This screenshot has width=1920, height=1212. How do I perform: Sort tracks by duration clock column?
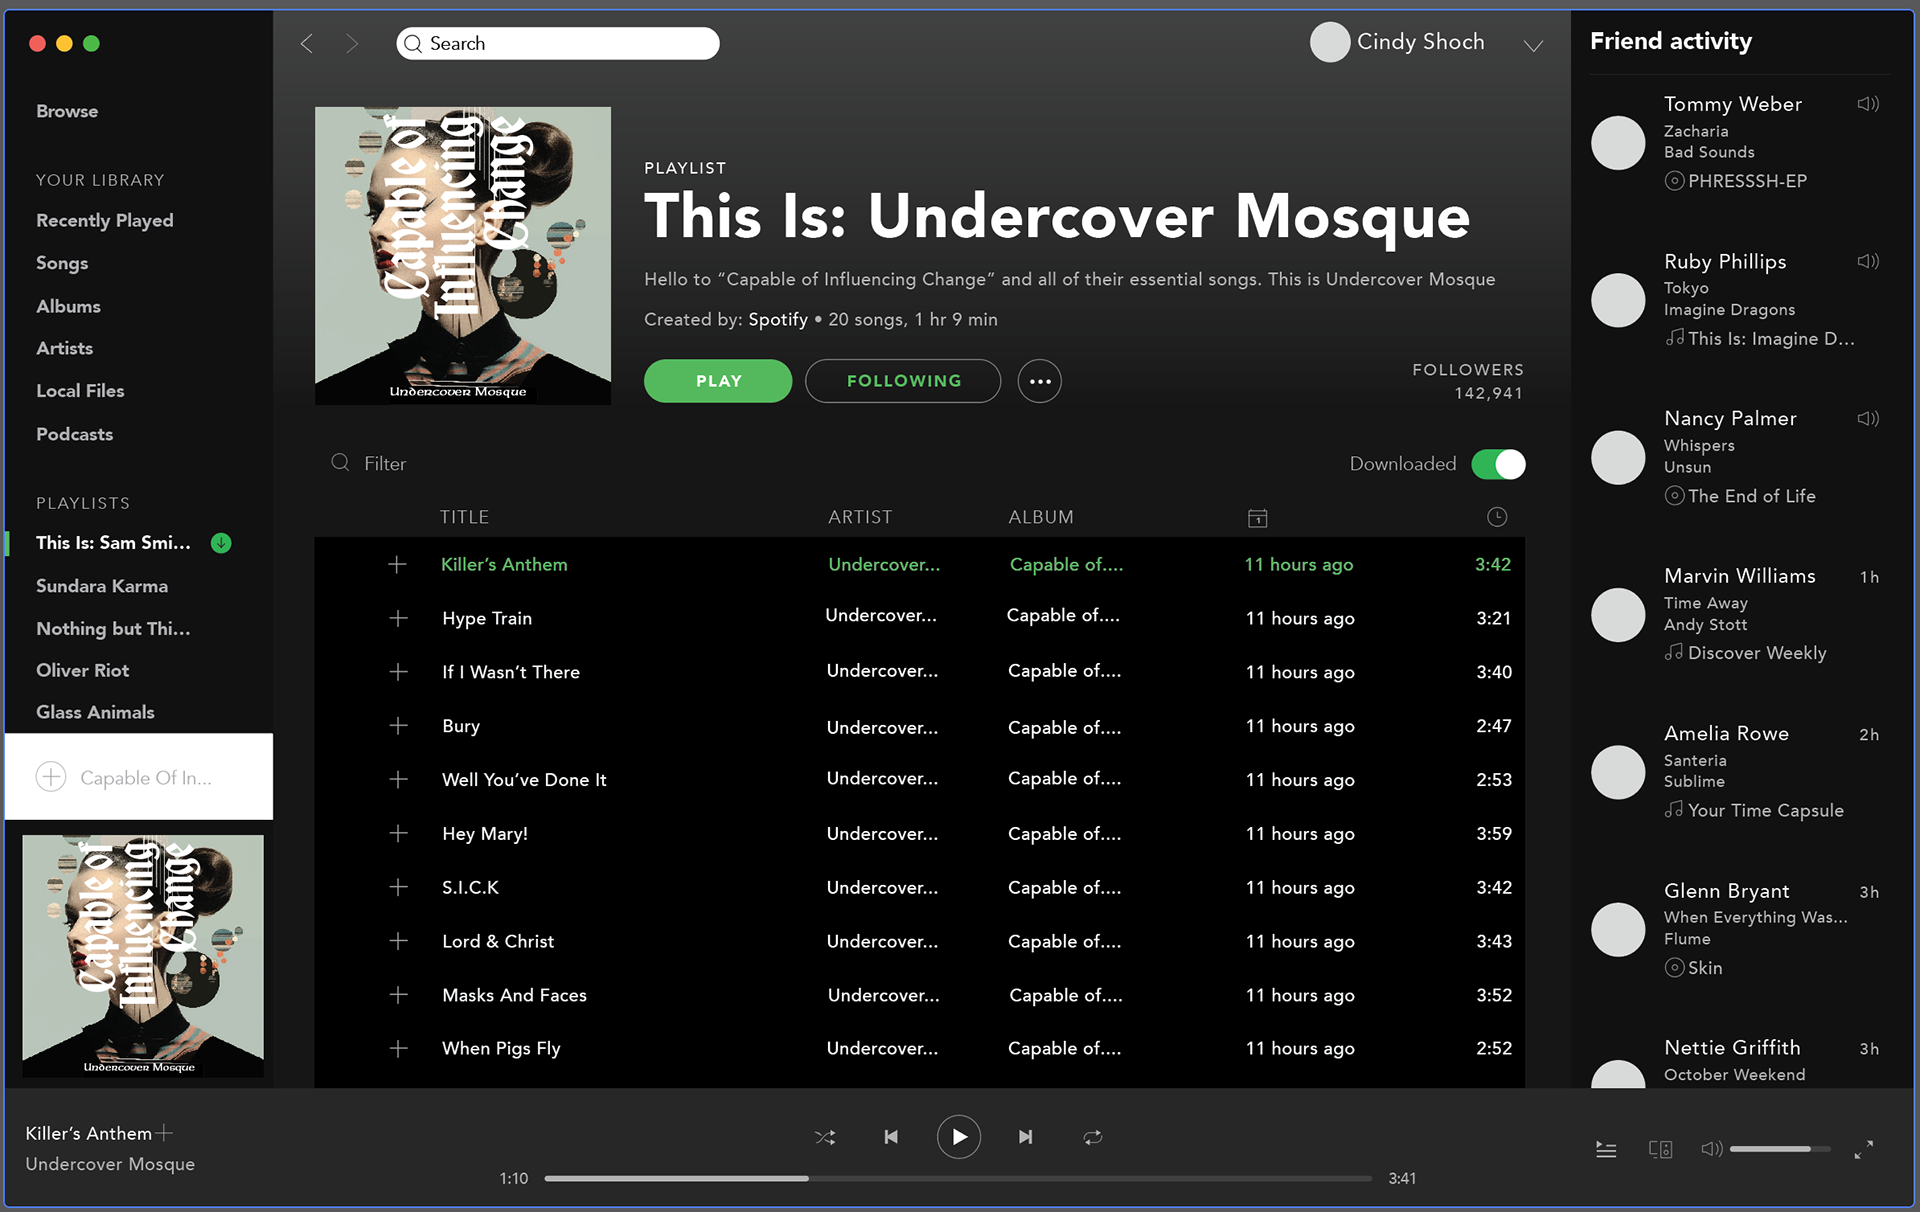(x=1496, y=517)
